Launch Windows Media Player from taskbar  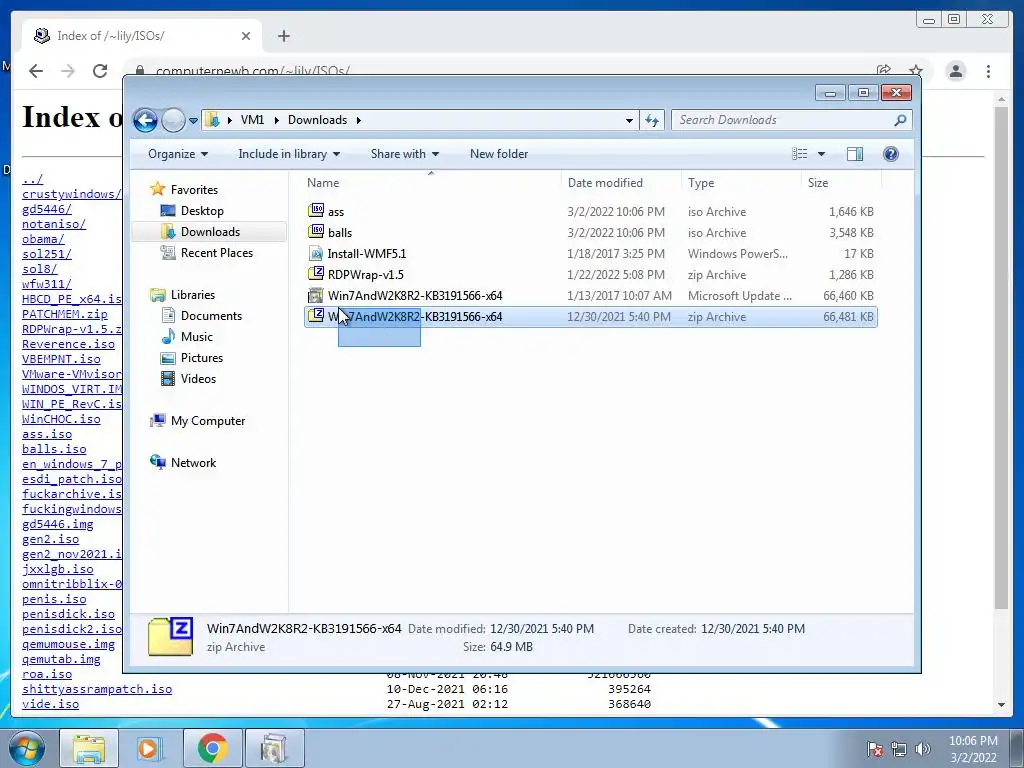coord(149,748)
